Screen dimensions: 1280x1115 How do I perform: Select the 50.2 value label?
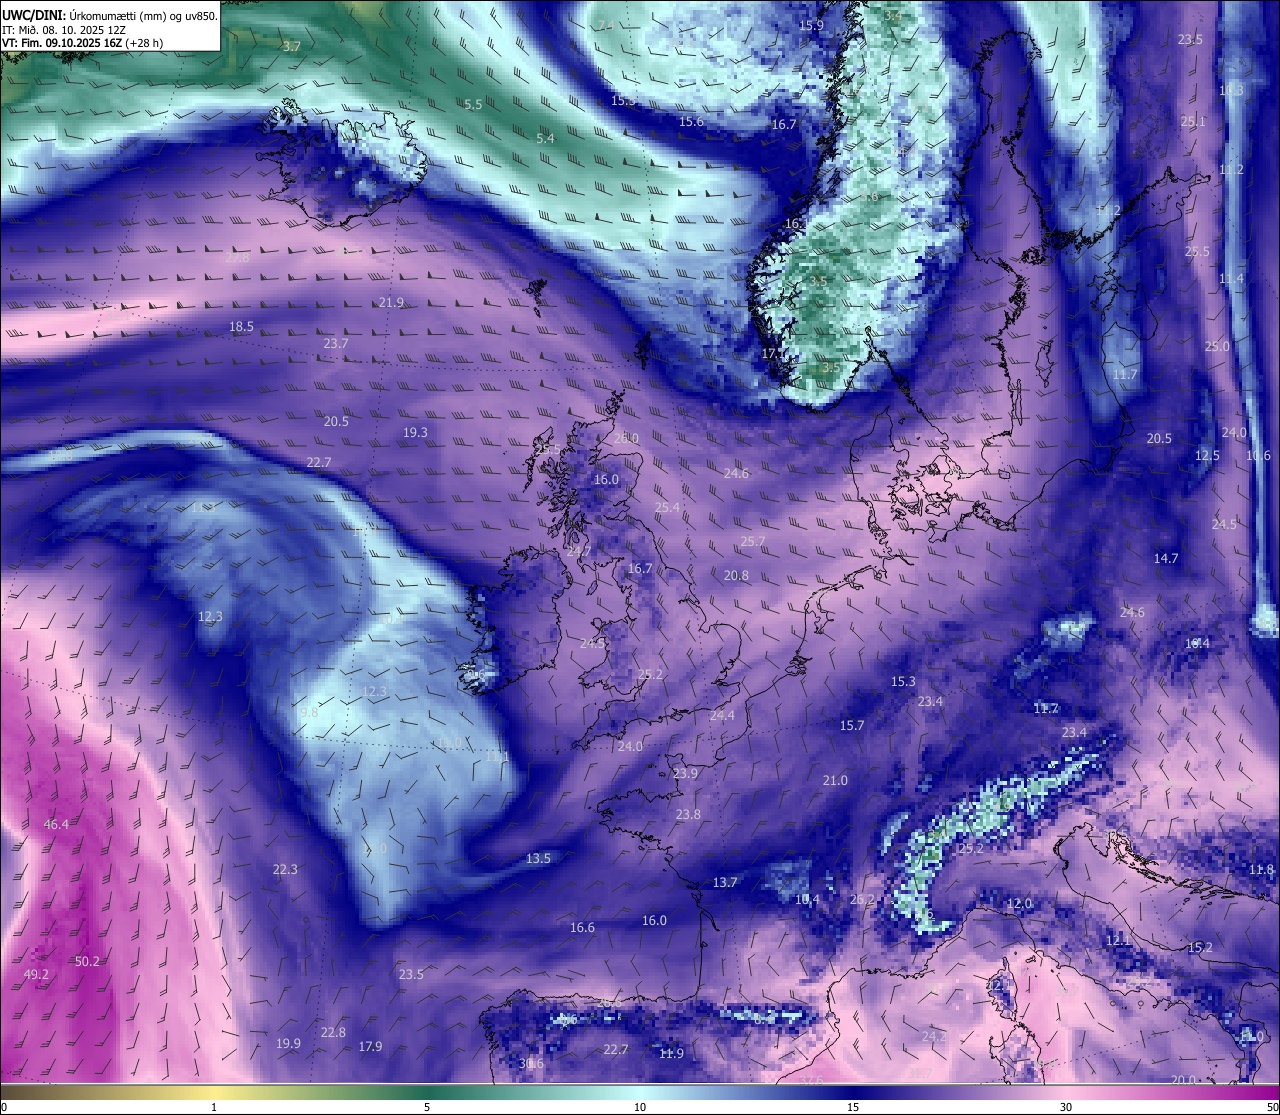[88, 962]
